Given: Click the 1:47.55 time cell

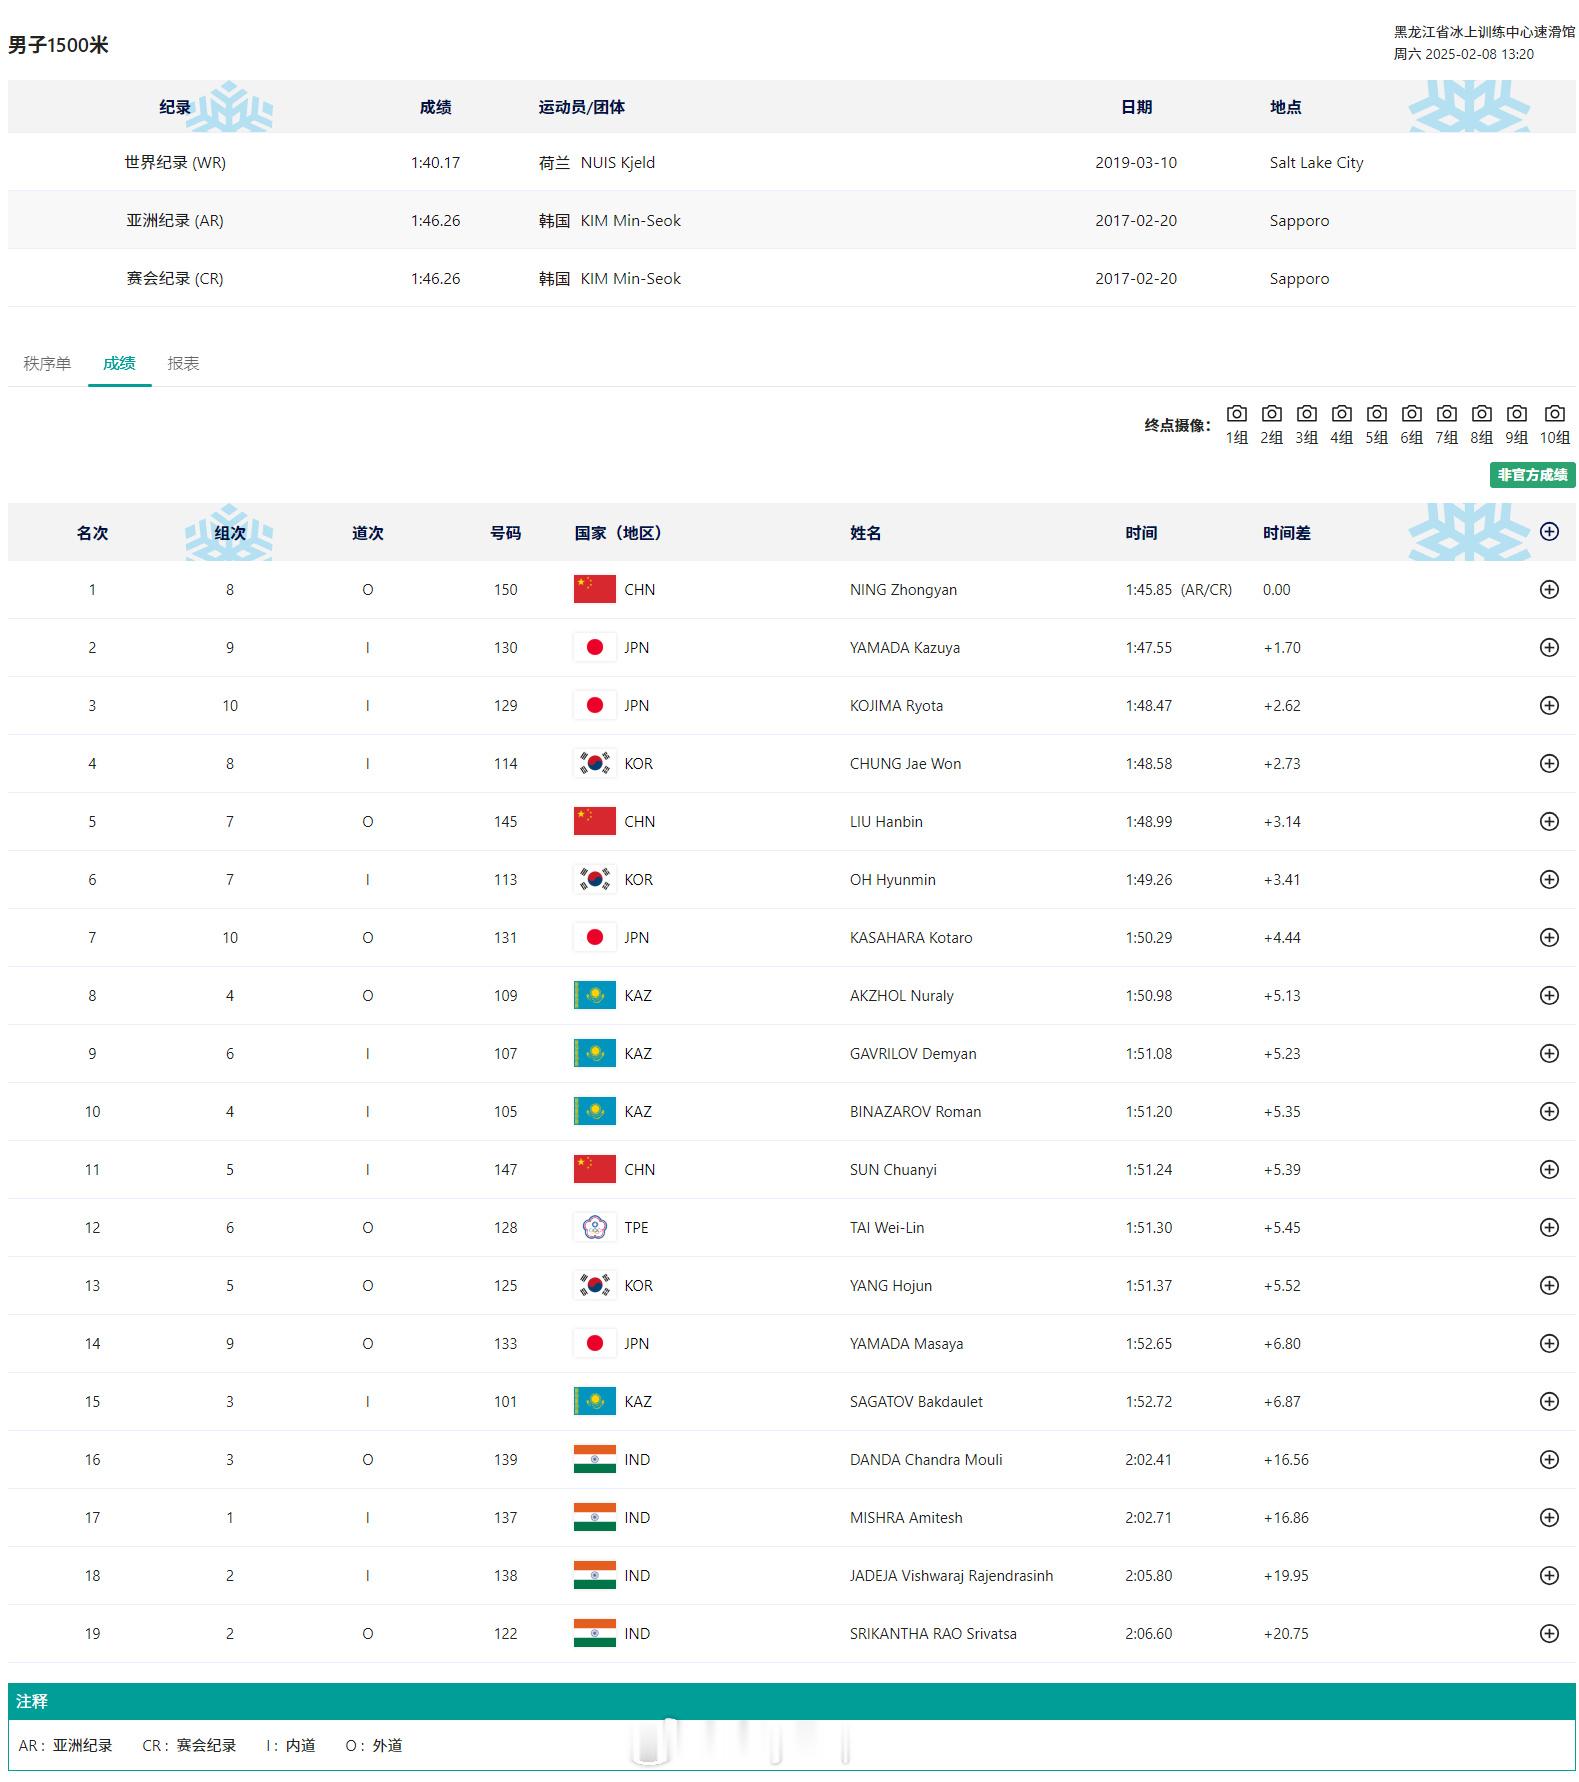Looking at the screenshot, I should click(x=1149, y=648).
